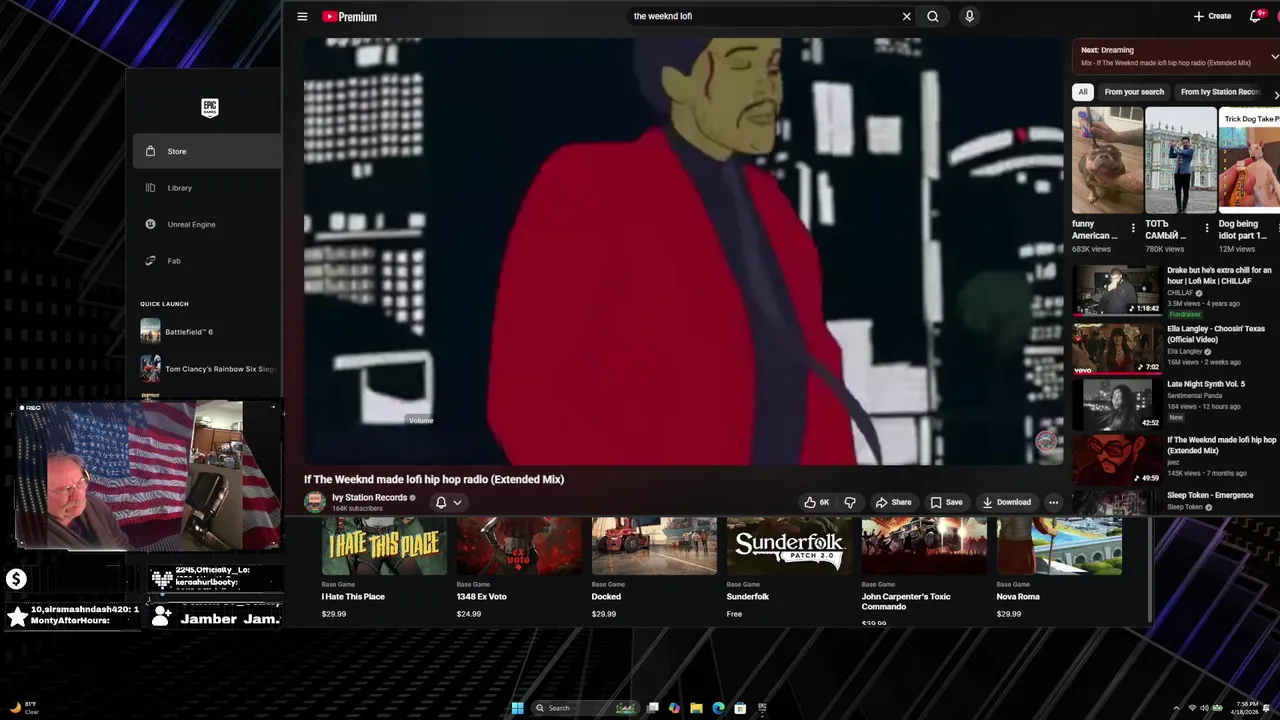Open Fab in Epic Games sidebar
This screenshot has height=720, width=1280.
tap(207, 261)
